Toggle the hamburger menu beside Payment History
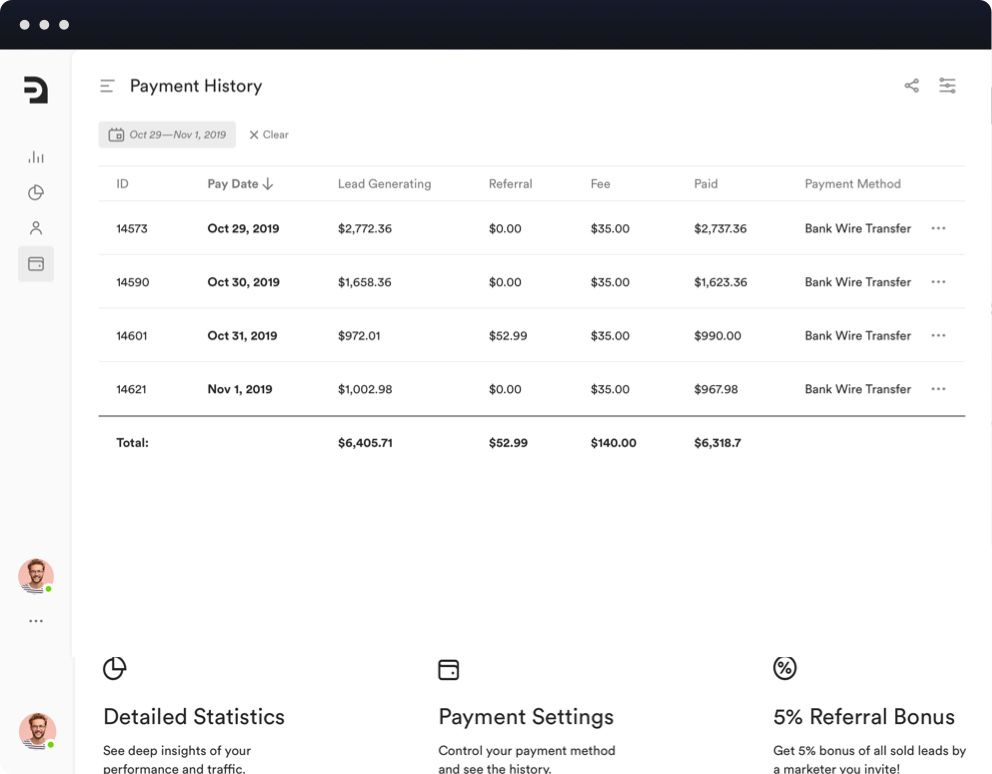Screen dimensions: 992x774 (x=107, y=87)
